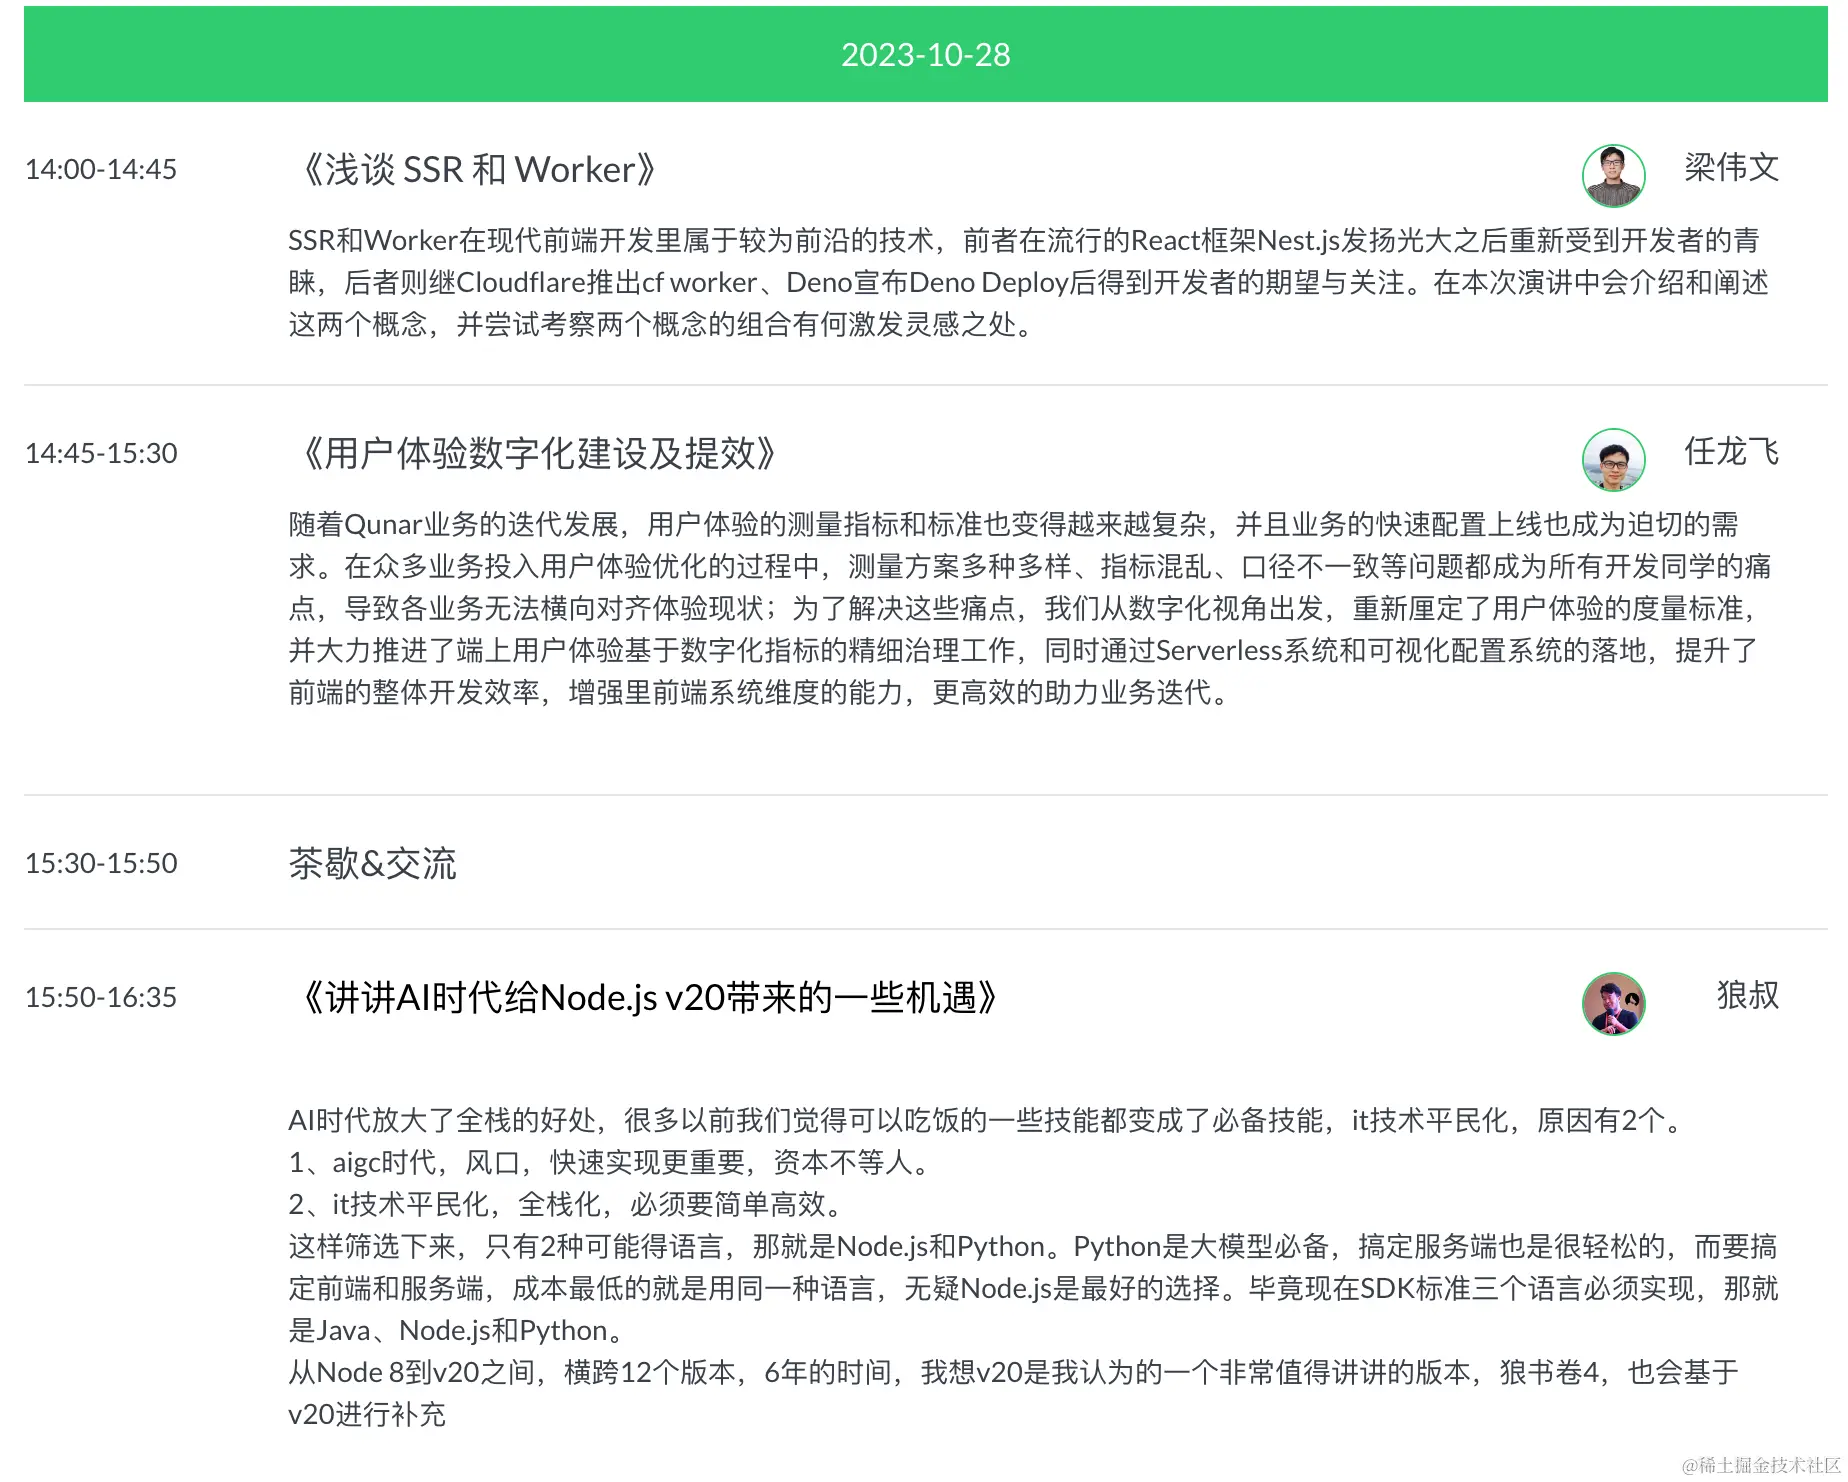Click last line 'v20进行补充'
This screenshot has height=1482, width=1848.
point(367,1414)
